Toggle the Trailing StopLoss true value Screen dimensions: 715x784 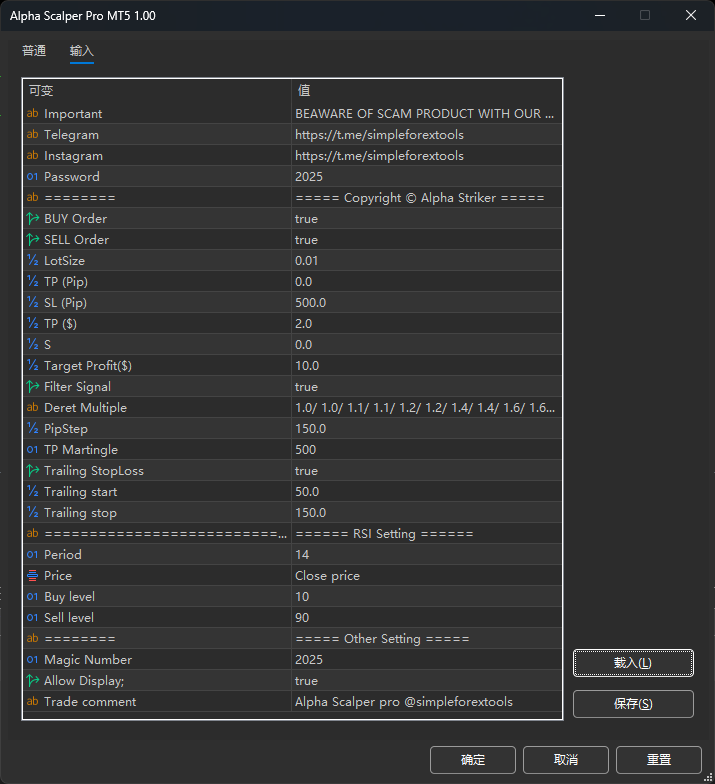pos(306,471)
